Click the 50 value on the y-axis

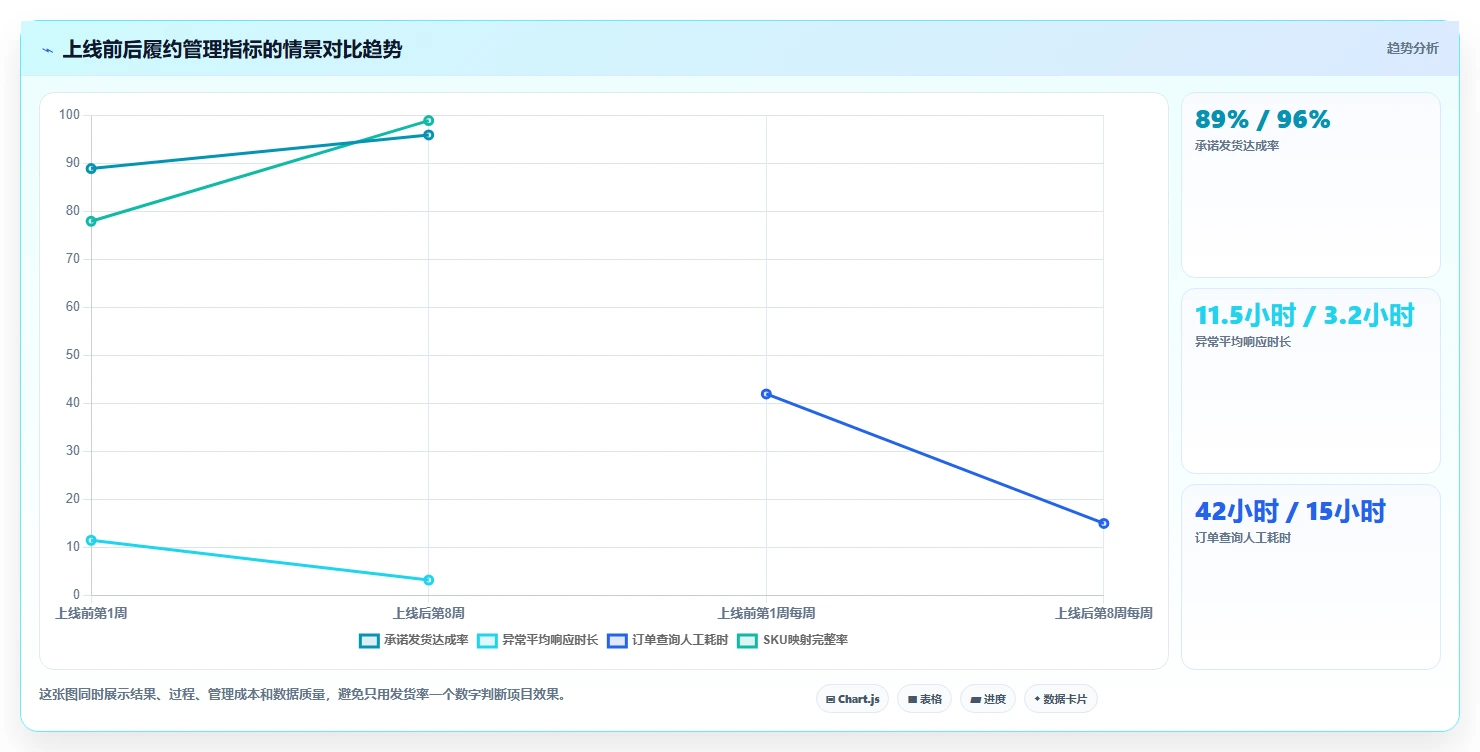click(x=72, y=355)
